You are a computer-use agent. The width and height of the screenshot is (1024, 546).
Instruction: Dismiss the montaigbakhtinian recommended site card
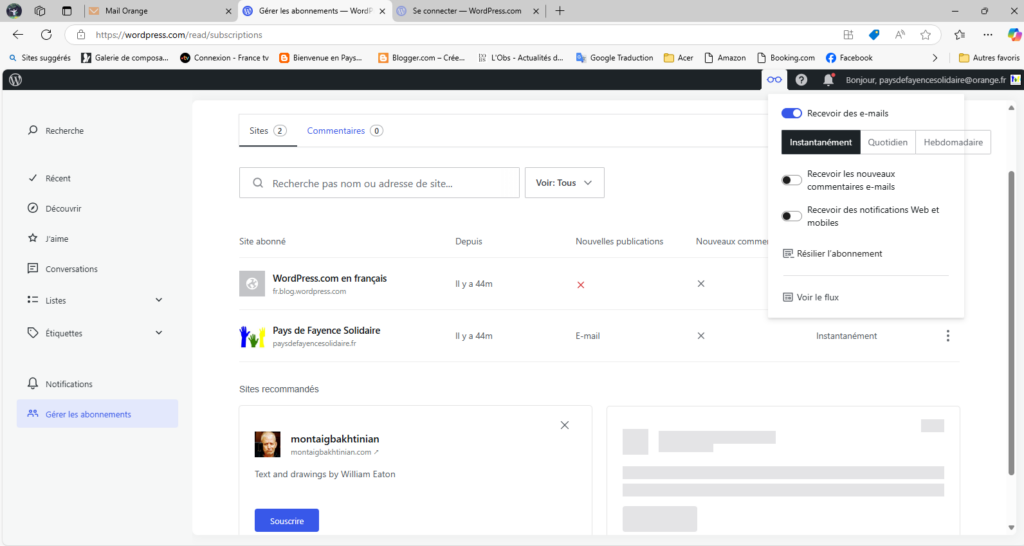564,425
